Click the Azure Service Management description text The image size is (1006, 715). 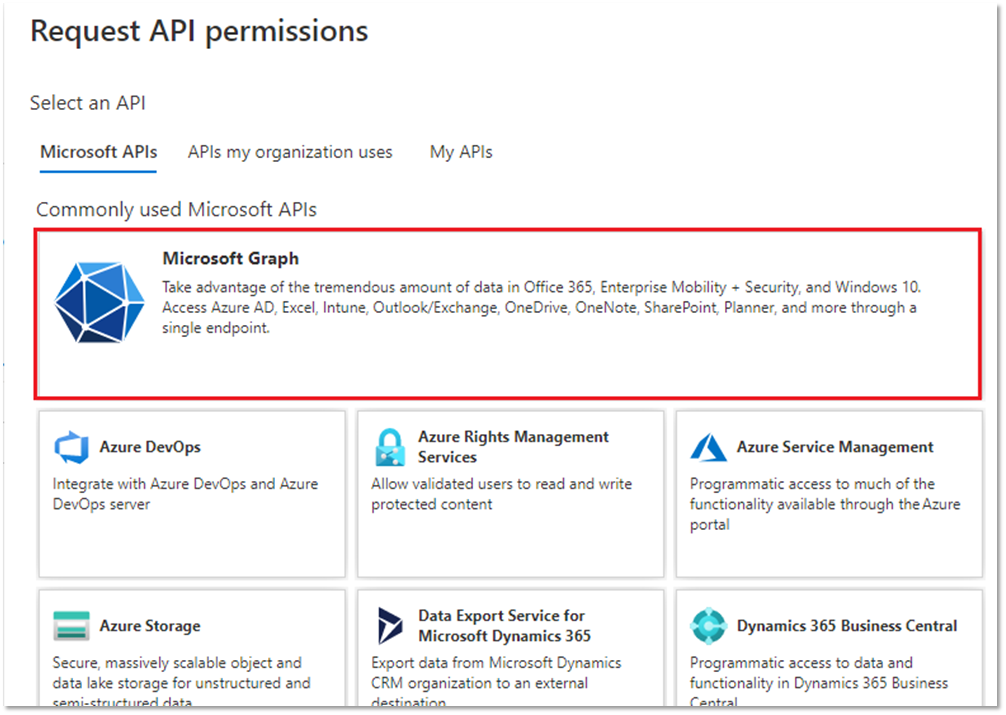(824, 504)
